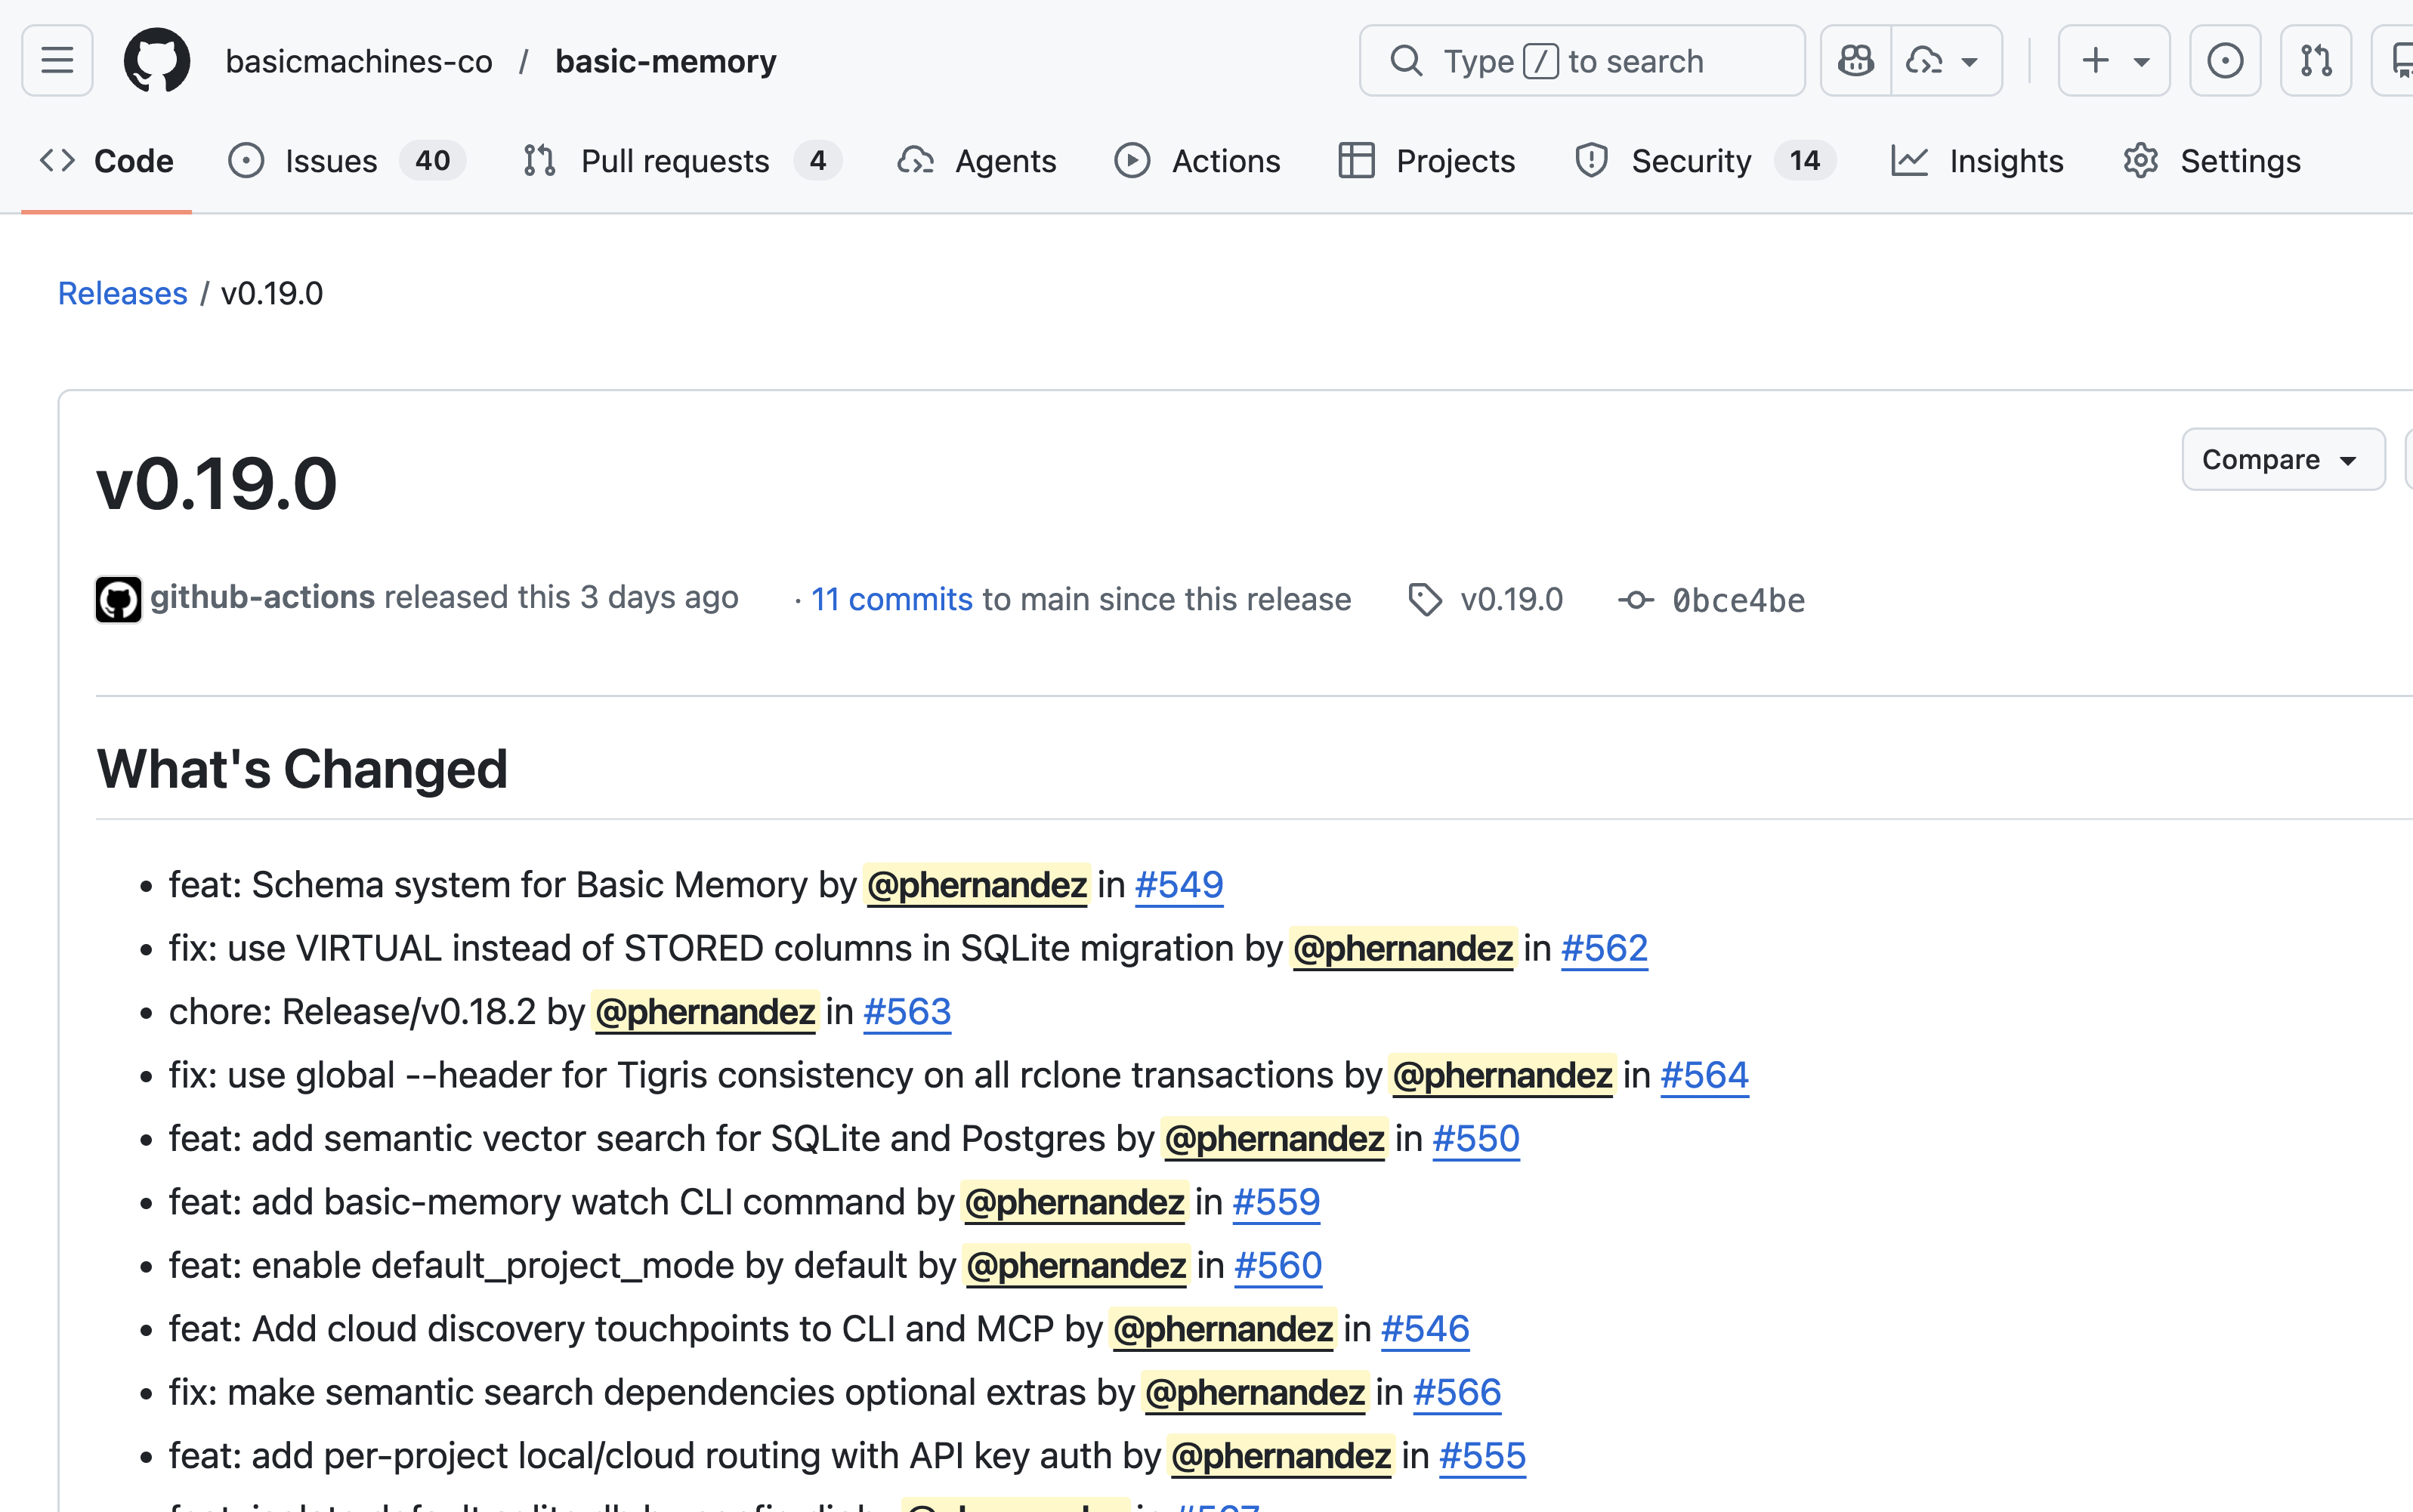Image resolution: width=2413 pixels, height=1512 pixels.
Task: Click the v0.19.0 tag icon
Action: [1425, 600]
